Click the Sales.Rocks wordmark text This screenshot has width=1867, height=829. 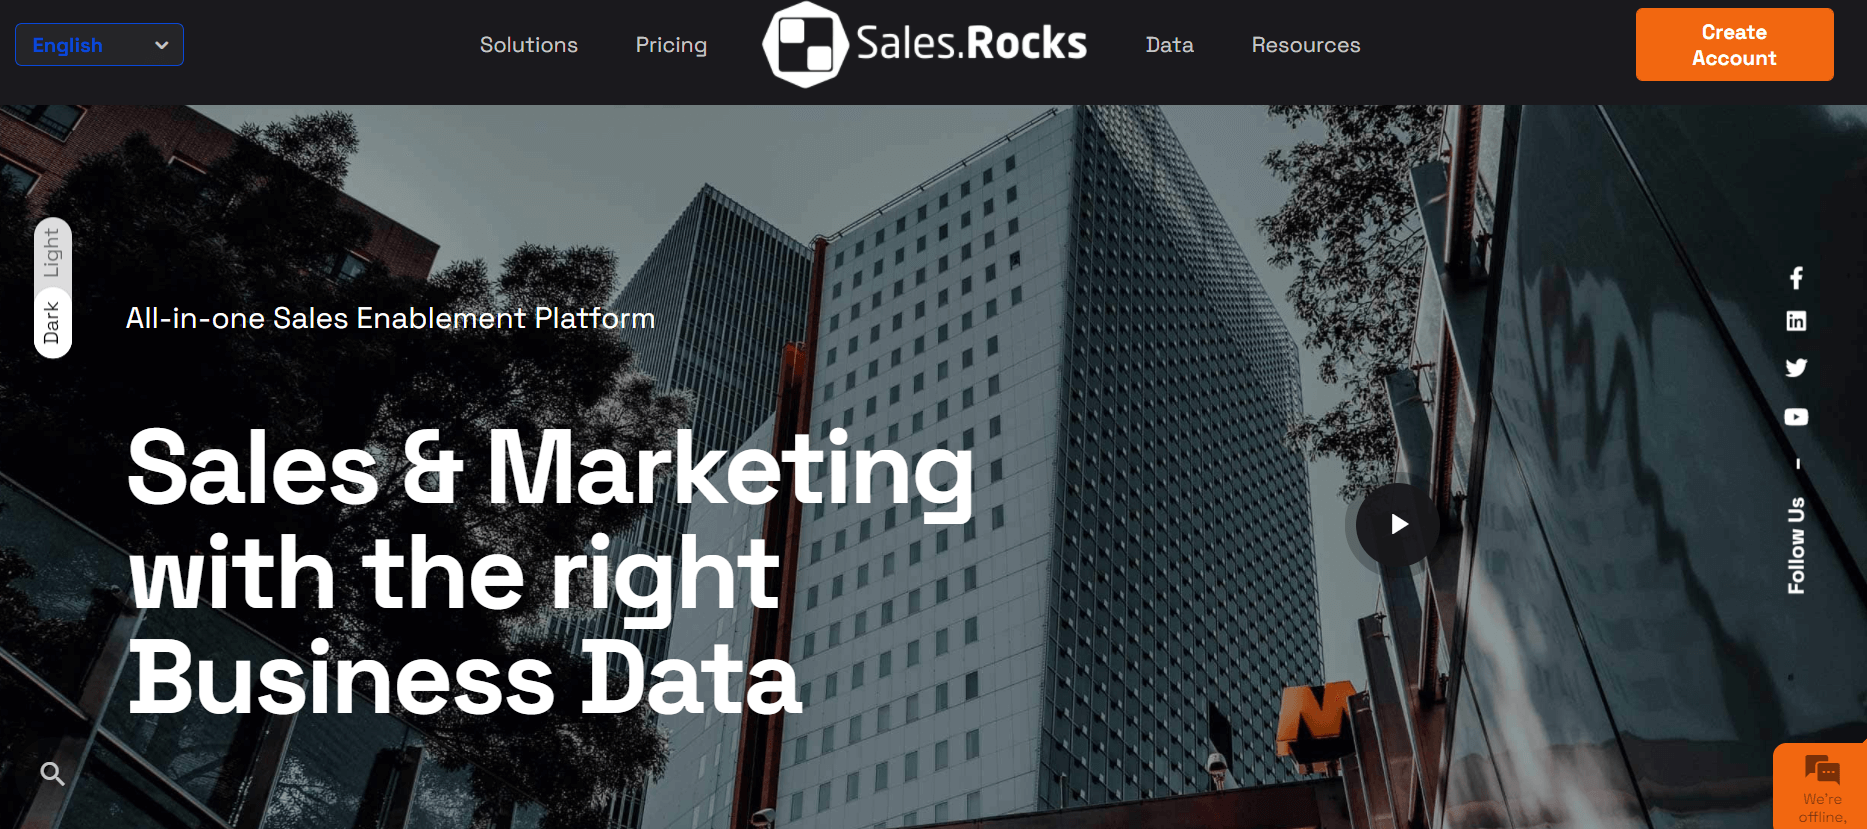(x=971, y=44)
